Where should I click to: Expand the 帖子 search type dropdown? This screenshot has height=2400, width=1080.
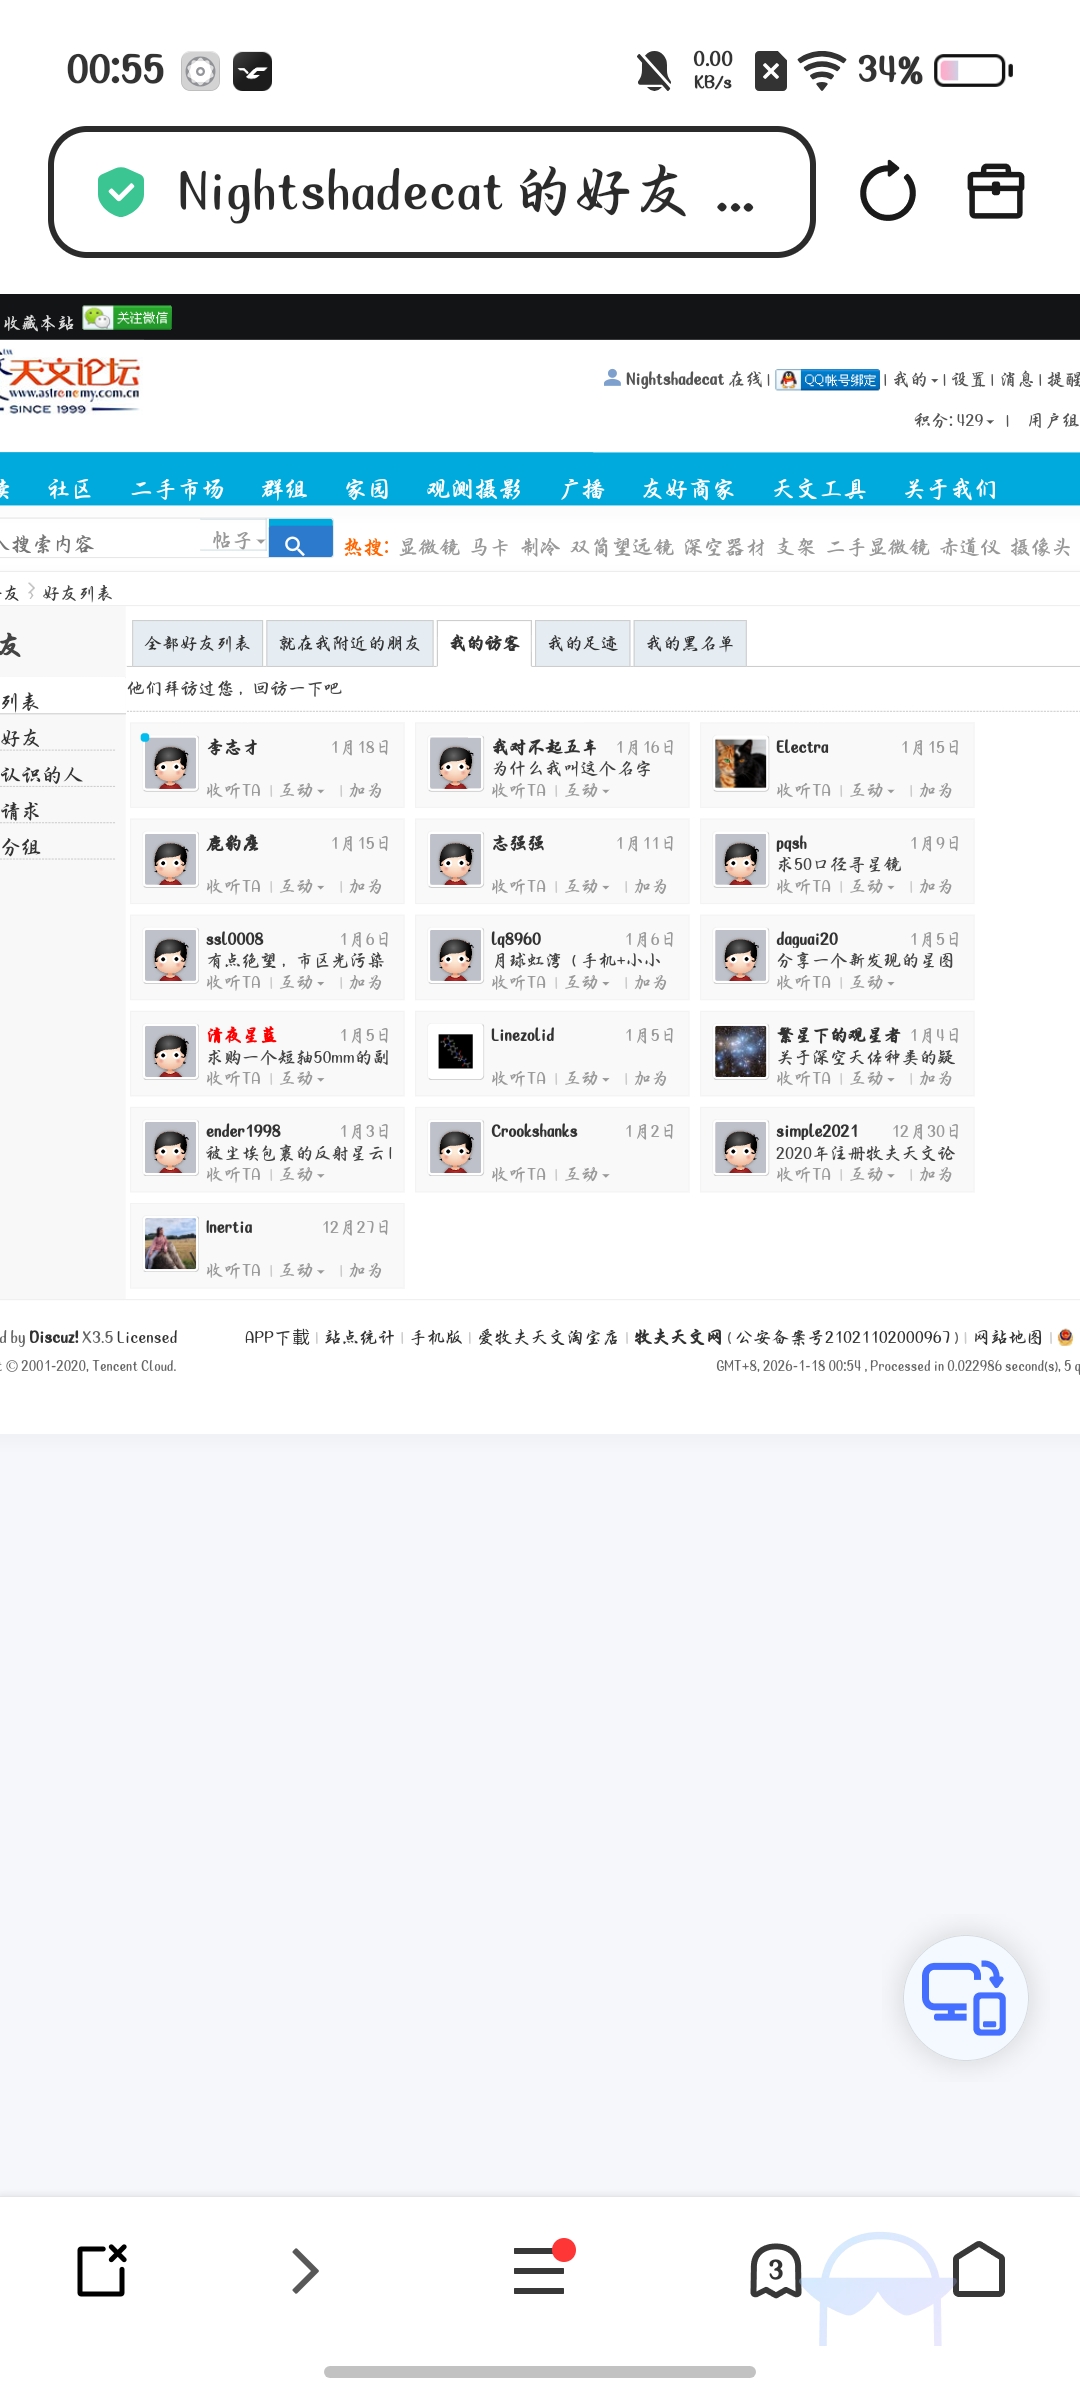tap(238, 540)
